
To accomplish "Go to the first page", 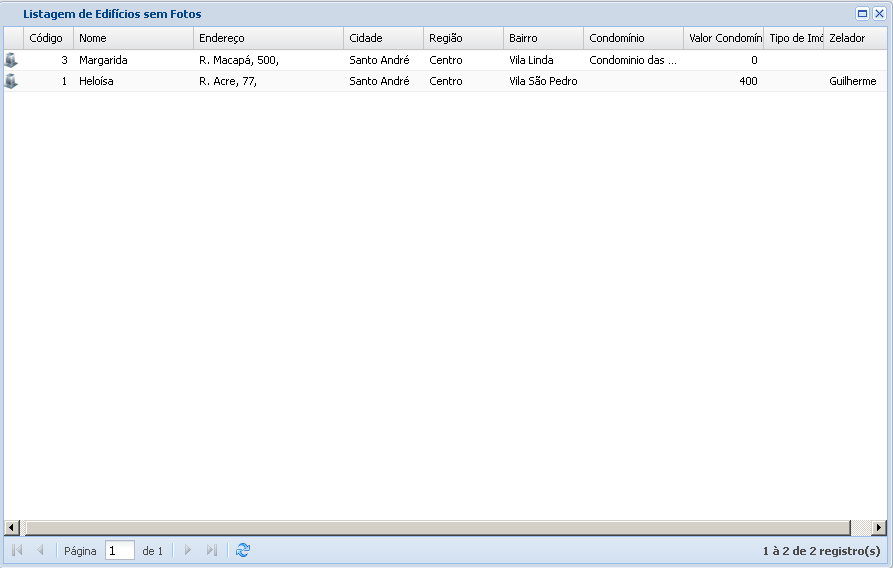I will (17, 550).
